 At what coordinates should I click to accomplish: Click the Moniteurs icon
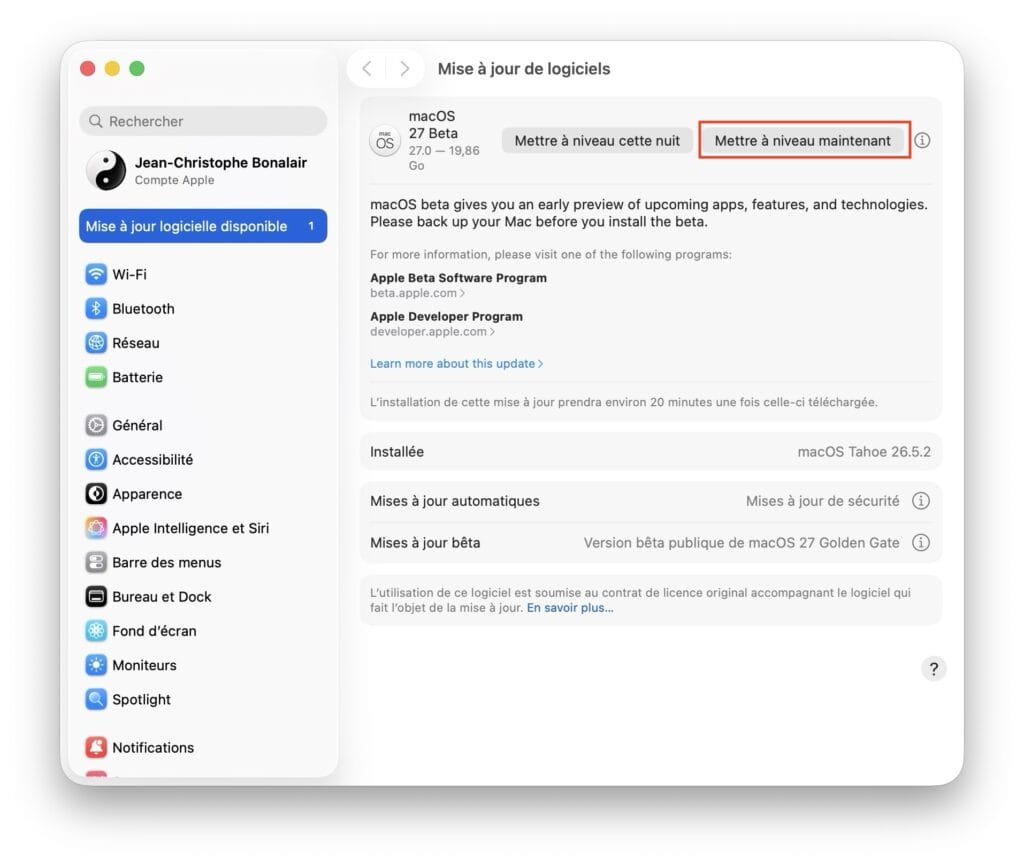coord(96,665)
